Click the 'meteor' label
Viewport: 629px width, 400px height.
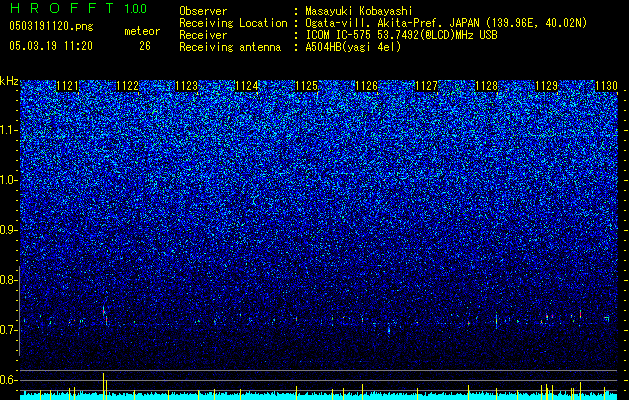142,31
